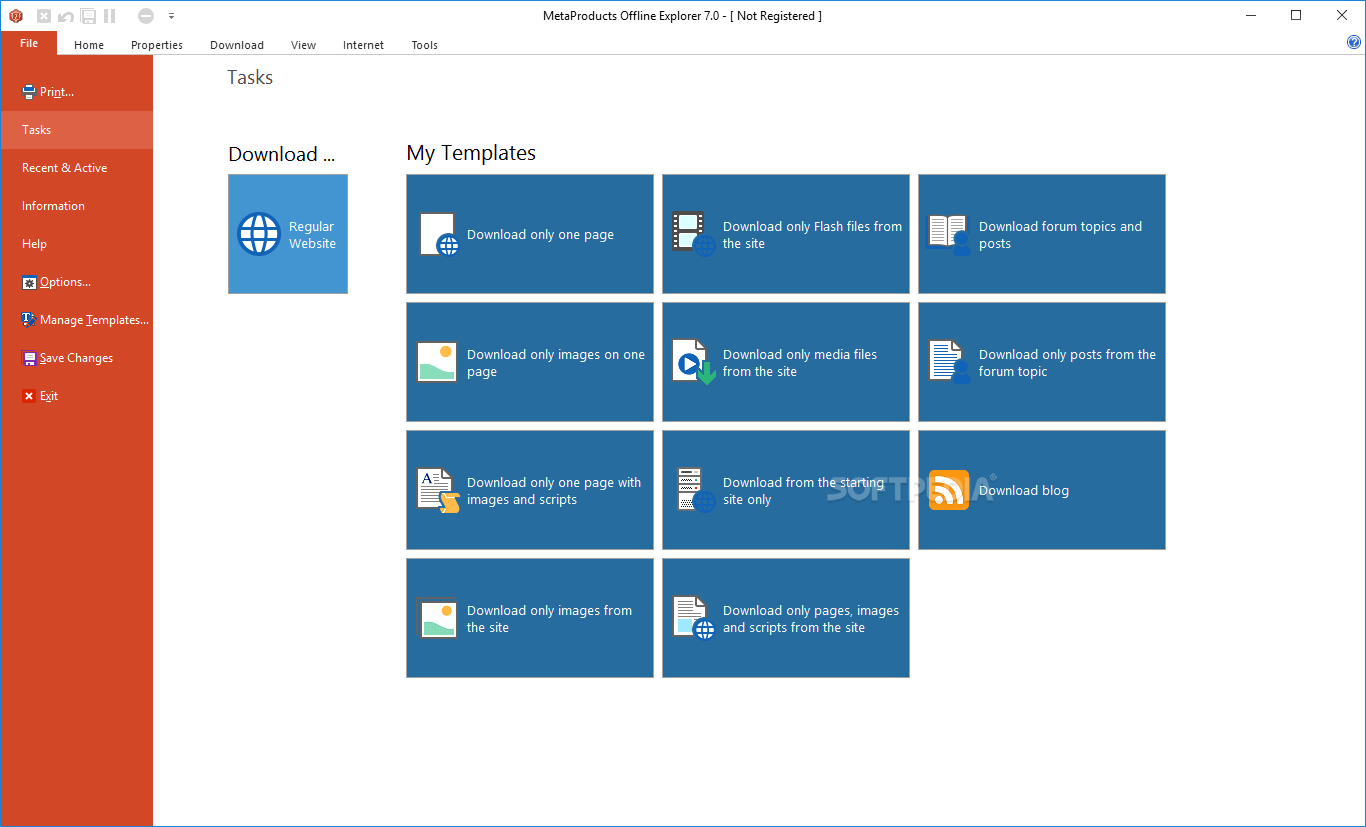Pick 'Download only one page with images and scripts'
The image size is (1366, 827).
coord(530,490)
